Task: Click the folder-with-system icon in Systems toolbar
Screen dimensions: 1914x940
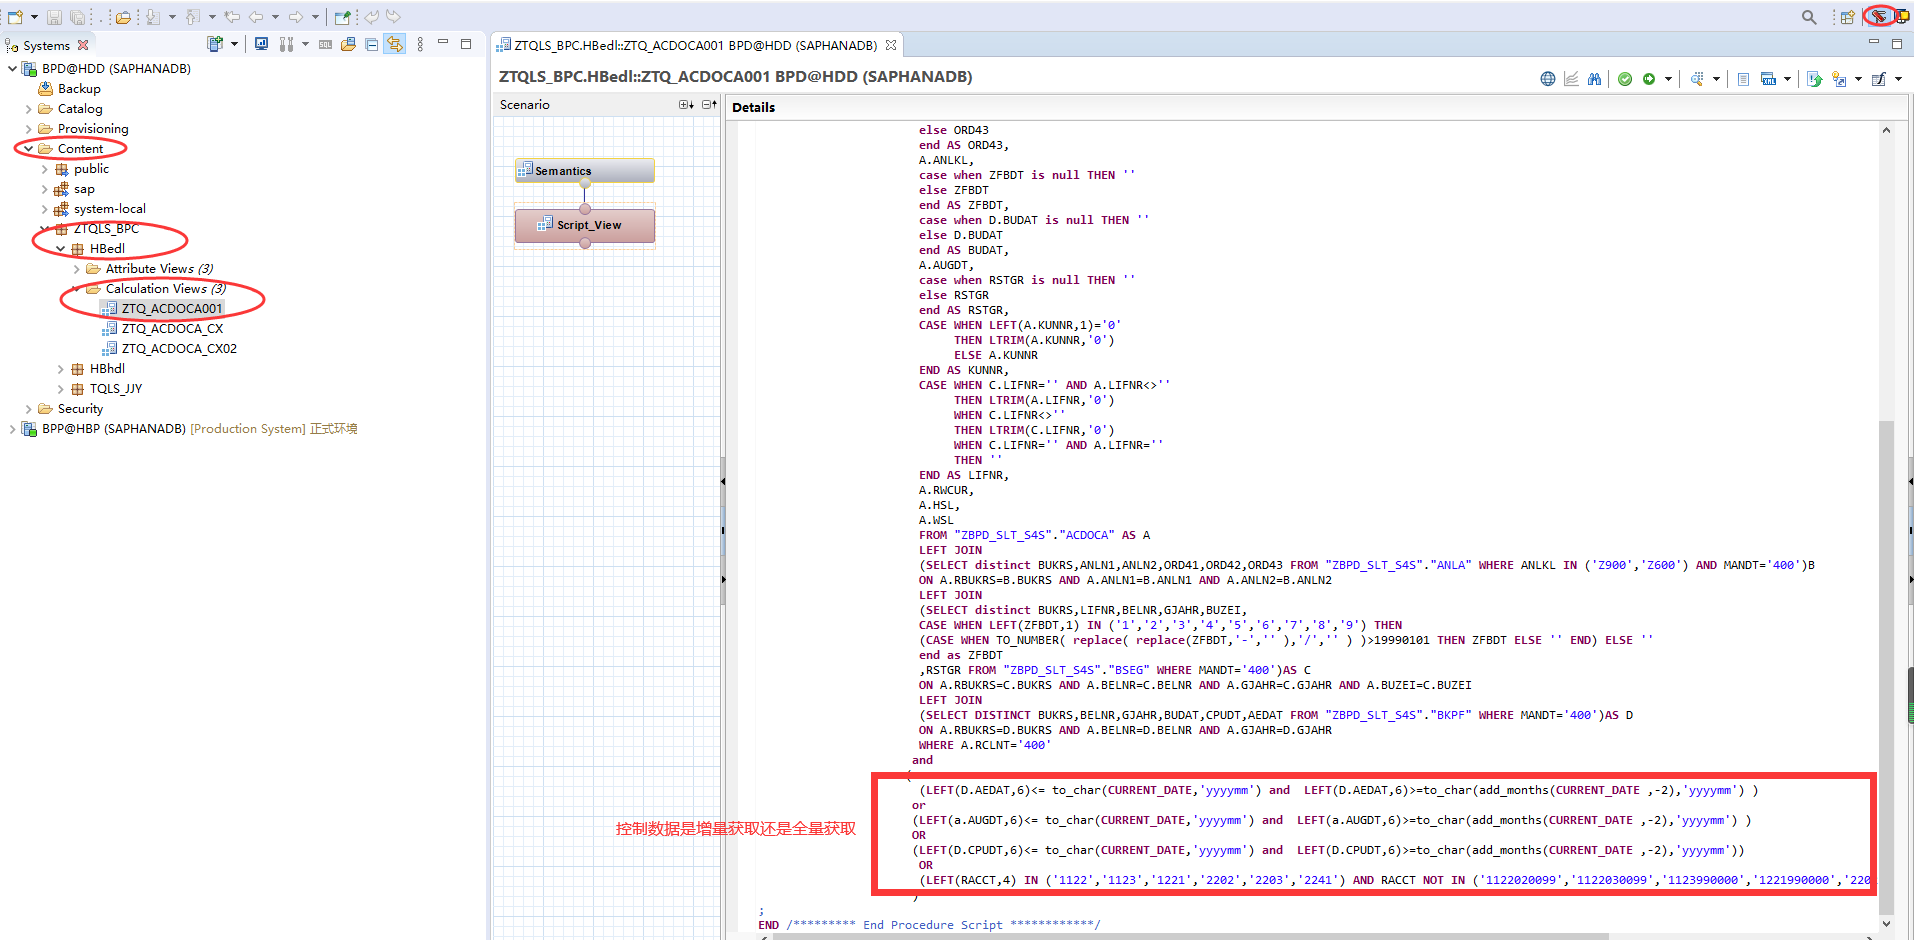Action: [348, 44]
